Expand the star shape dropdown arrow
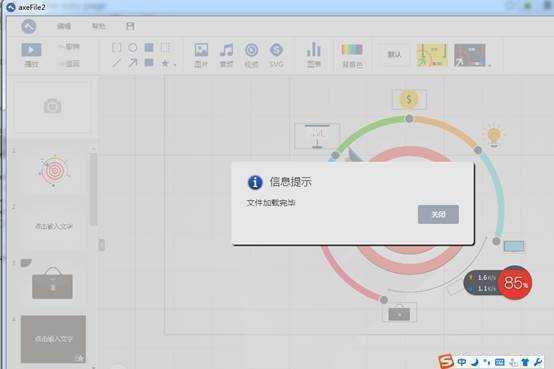Viewport: 554px width, 369px height. coord(175,65)
